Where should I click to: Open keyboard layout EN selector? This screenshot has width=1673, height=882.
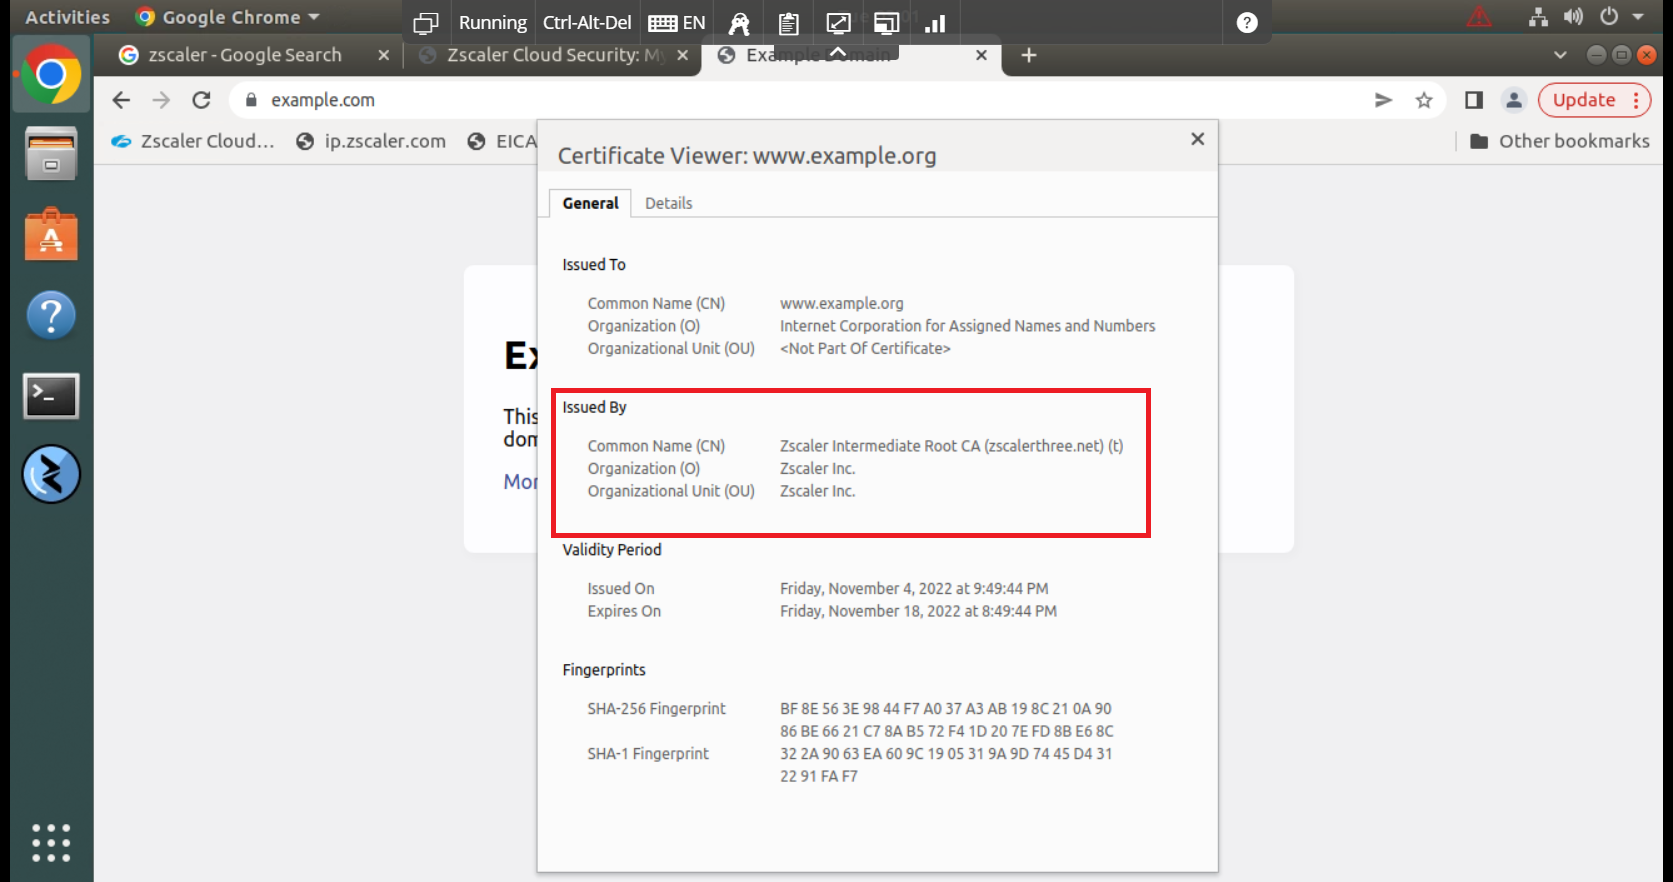pyautogui.click(x=677, y=23)
